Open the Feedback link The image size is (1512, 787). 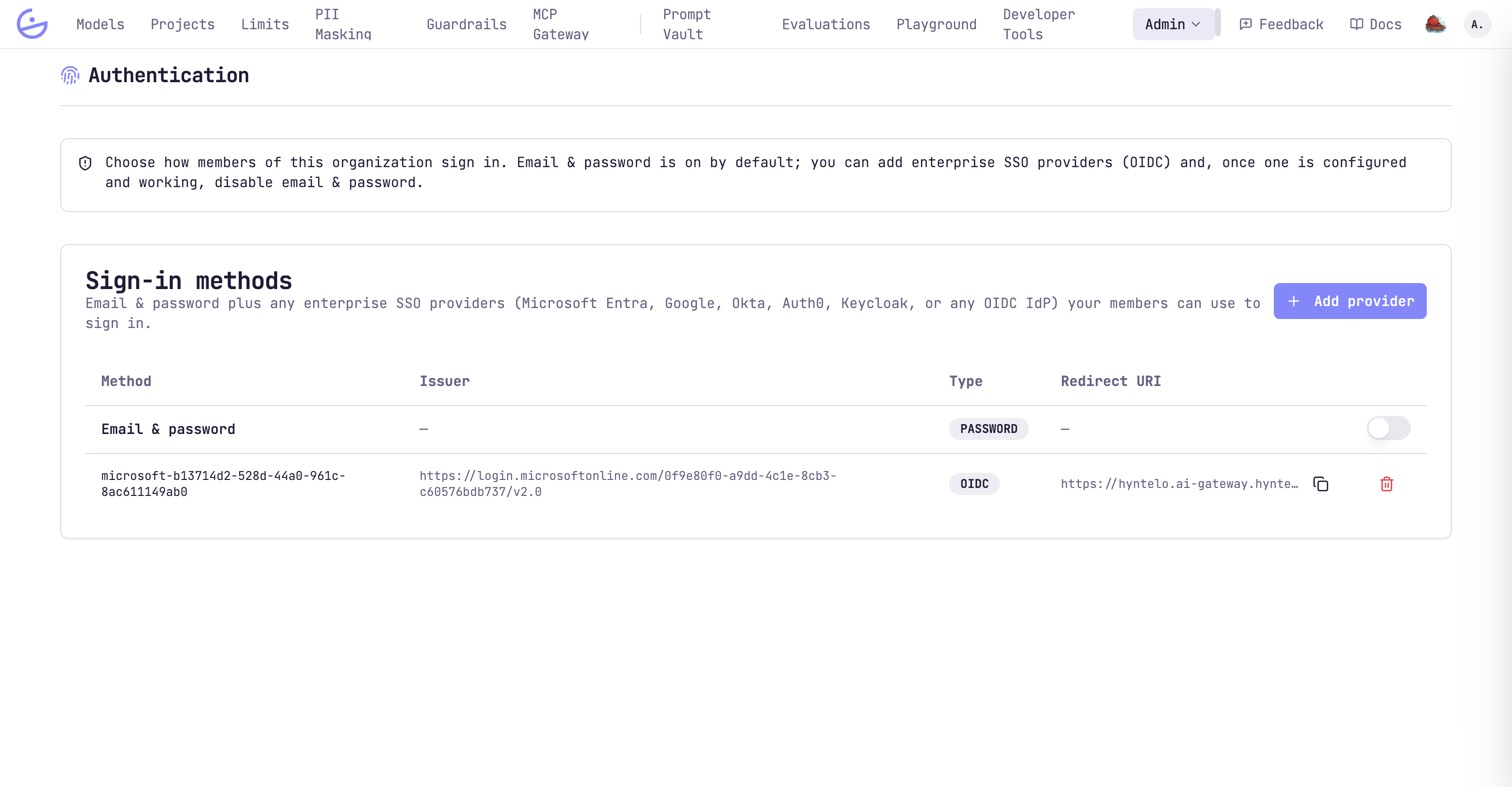[x=1281, y=24]
